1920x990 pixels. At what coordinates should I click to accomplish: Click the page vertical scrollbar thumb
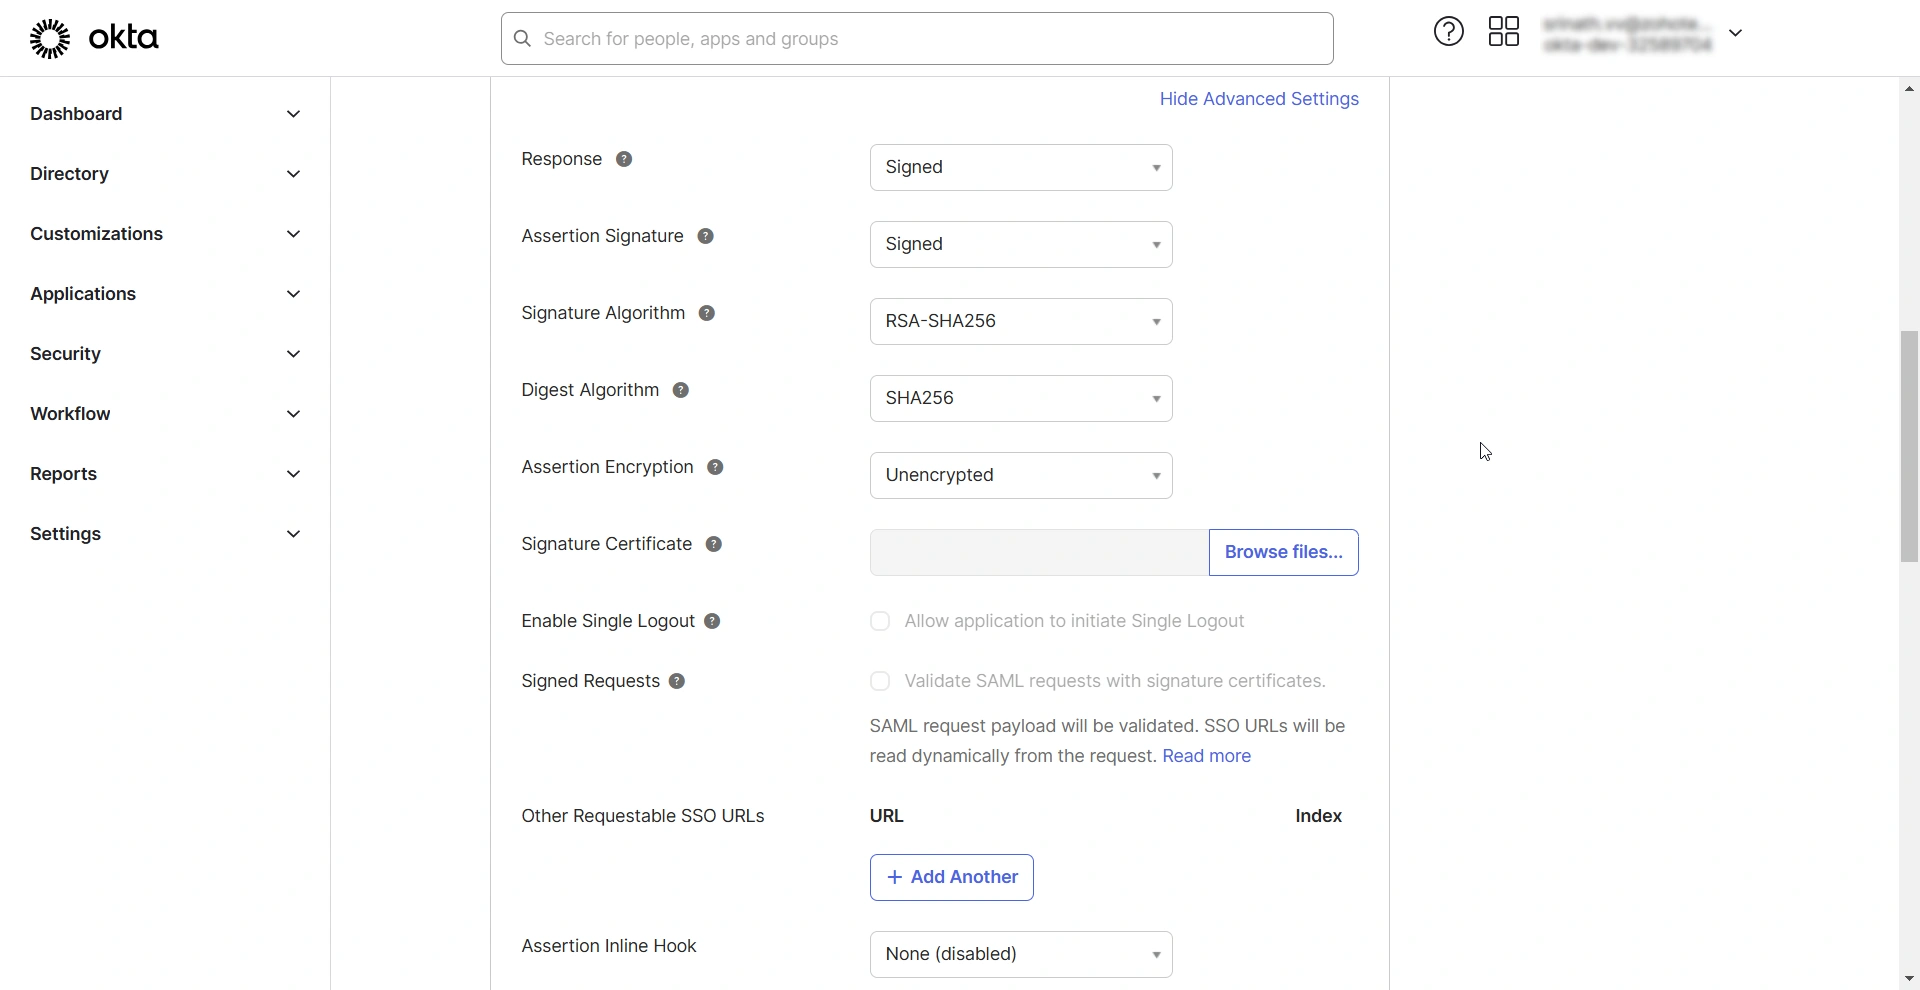click(1909, 446)
